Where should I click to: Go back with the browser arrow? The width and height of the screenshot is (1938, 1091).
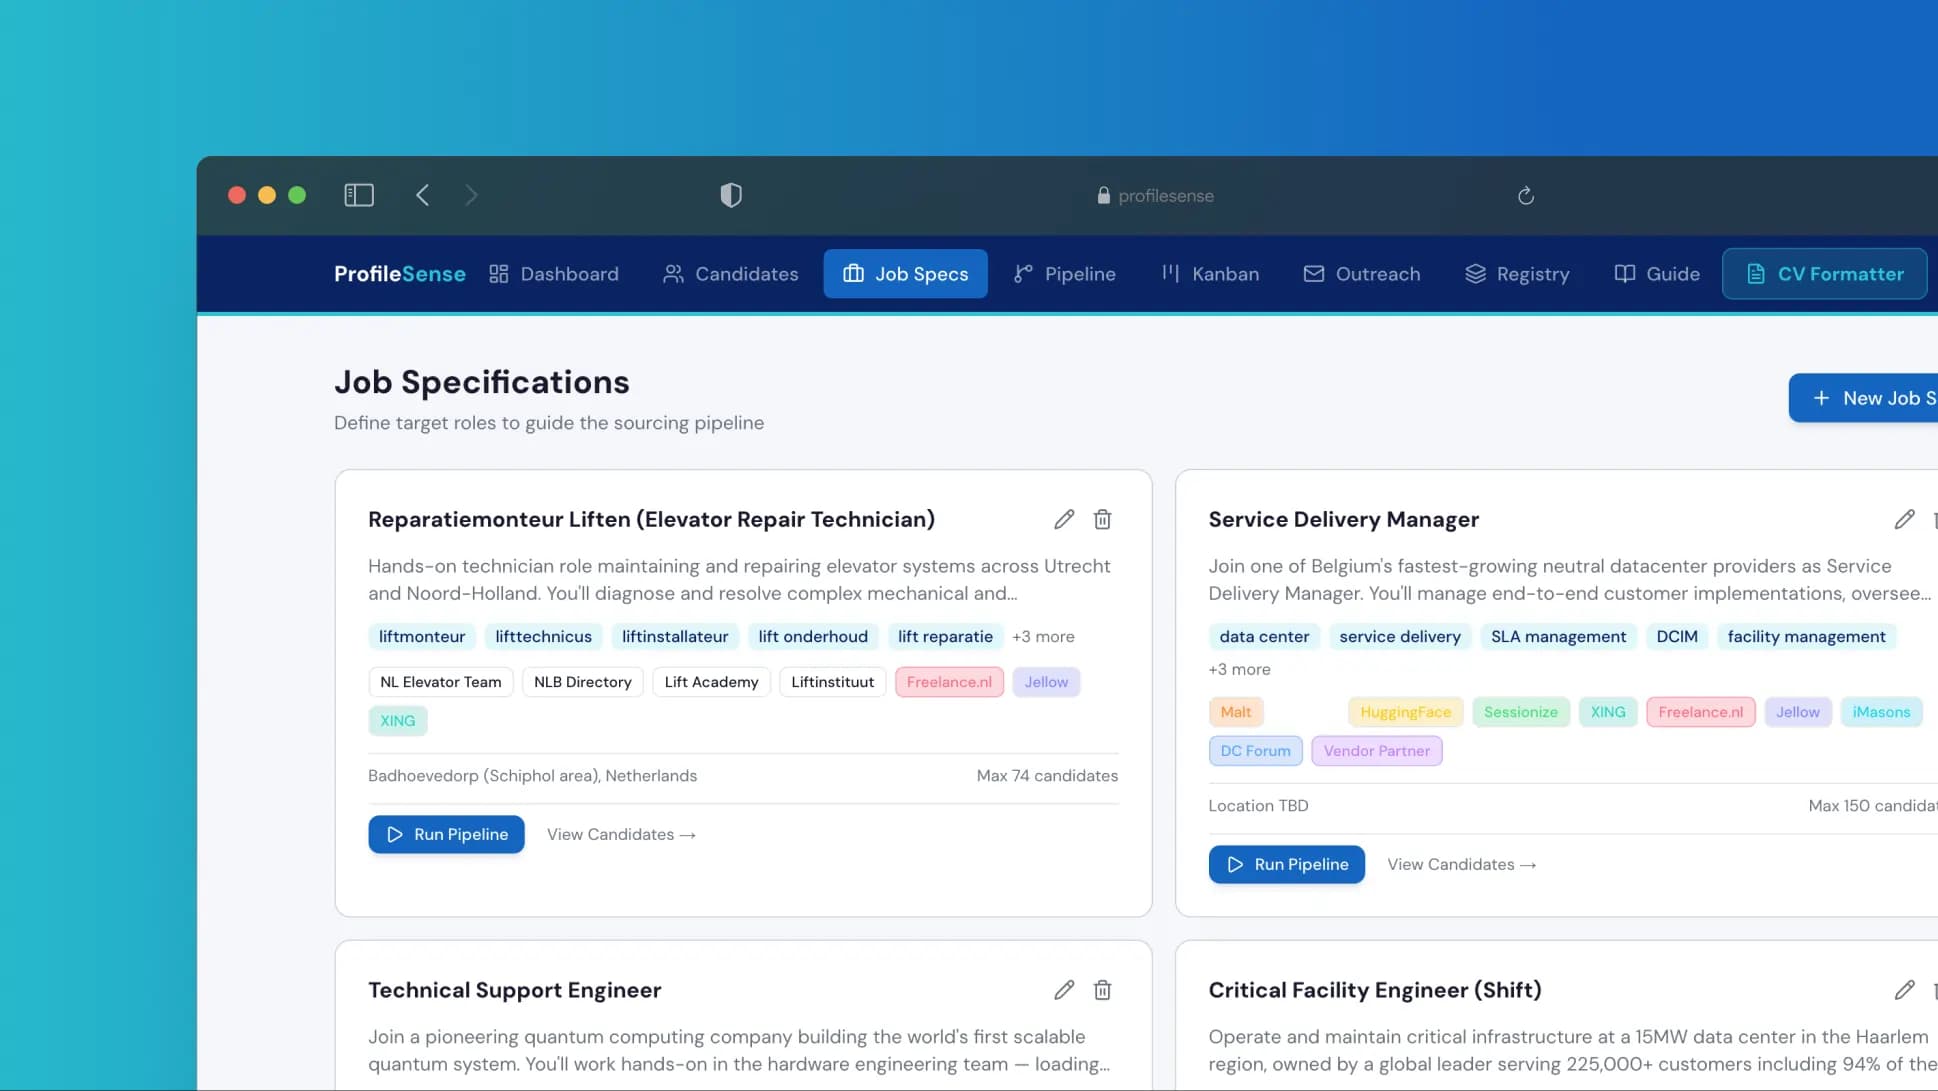coord(423,195)
